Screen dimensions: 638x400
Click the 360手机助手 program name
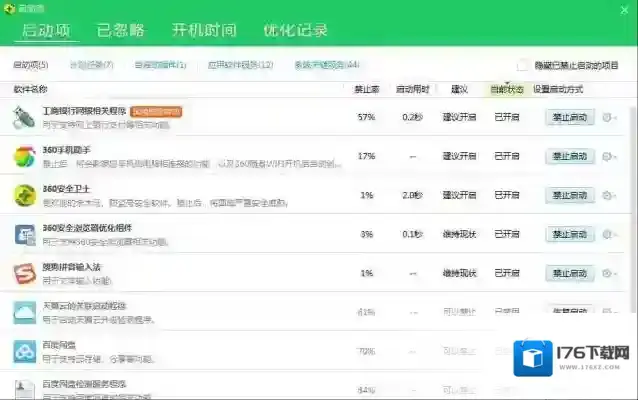click(66, 150)
